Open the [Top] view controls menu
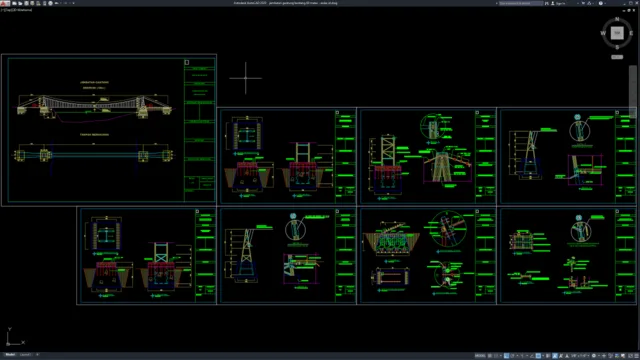 pyautogui.click(x=7, y=10)
